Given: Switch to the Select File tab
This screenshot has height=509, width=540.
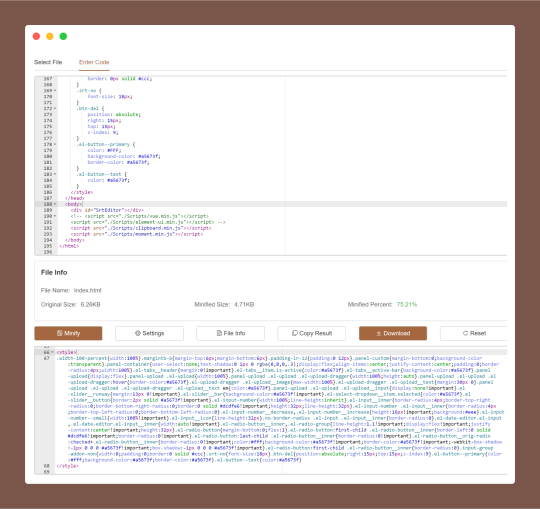Looking at the screenshot, I should [48, 62].
